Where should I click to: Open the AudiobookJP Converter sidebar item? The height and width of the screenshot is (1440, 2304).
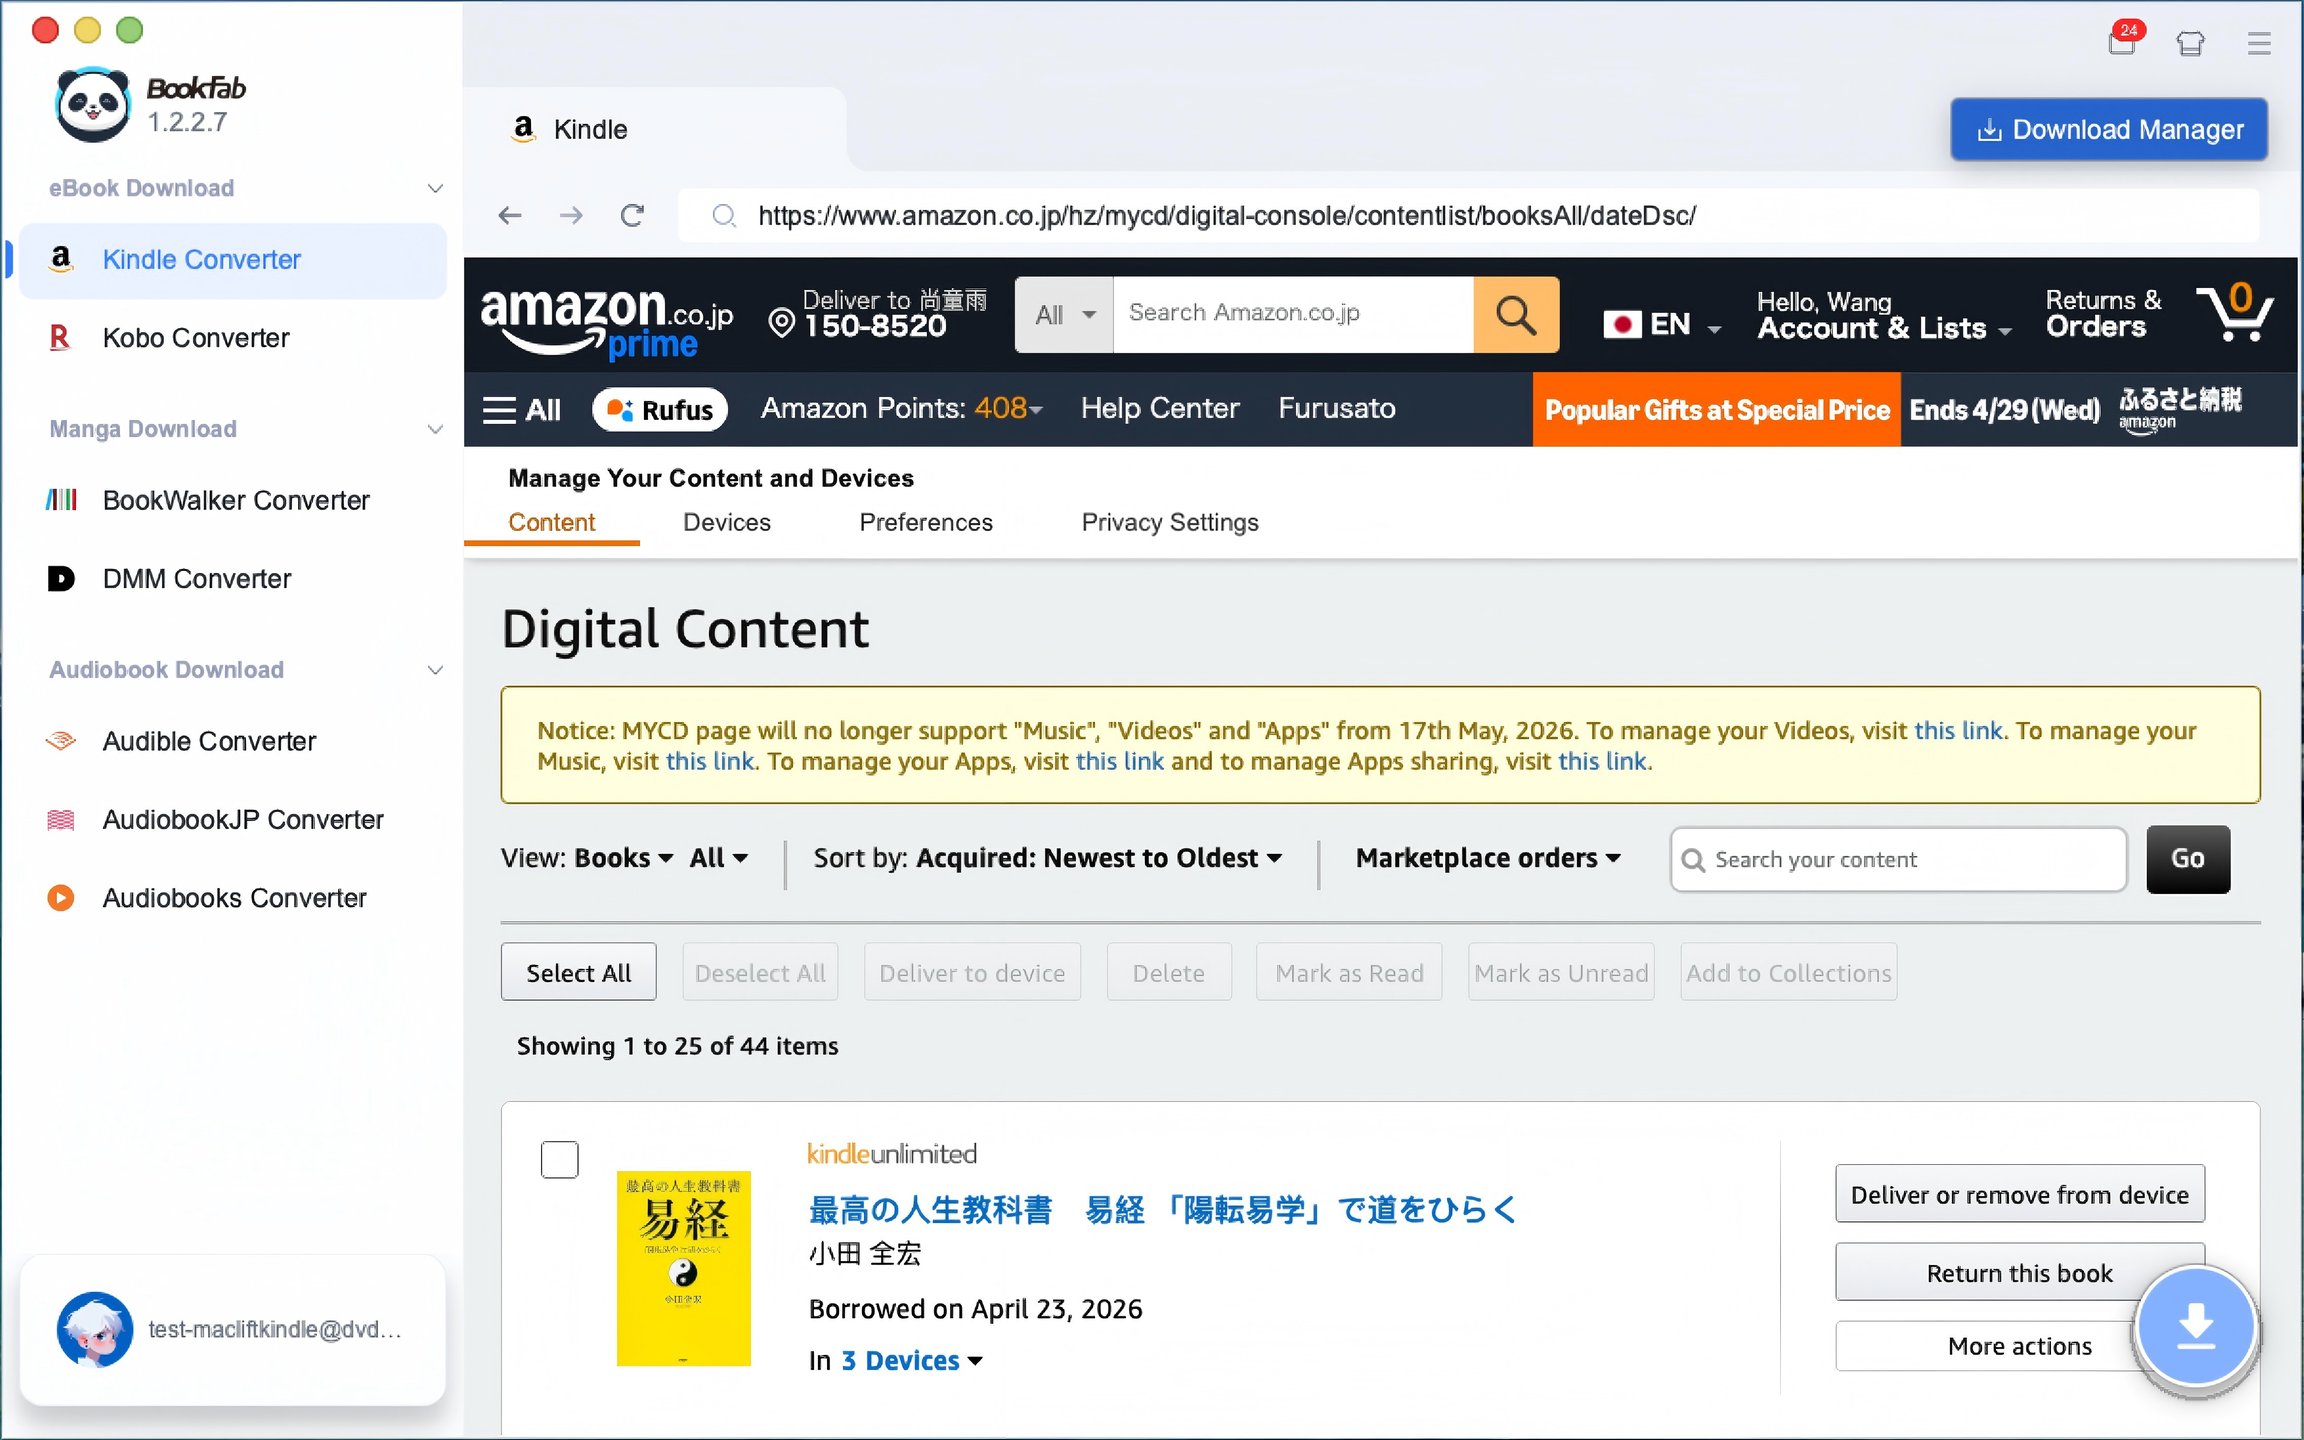click(x=232, y=820)
